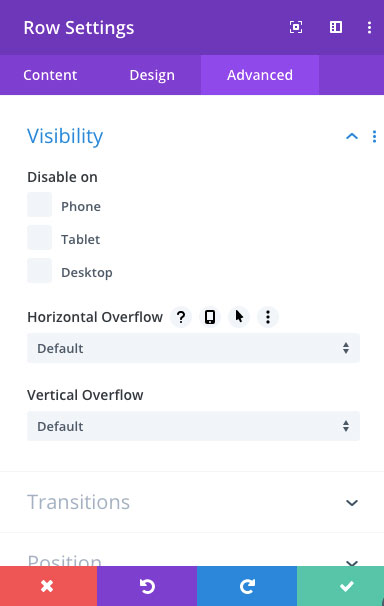The image size is (384, 606).
Task: Toggle the sidebar snap layout icon
Action: tap(336, 27)
